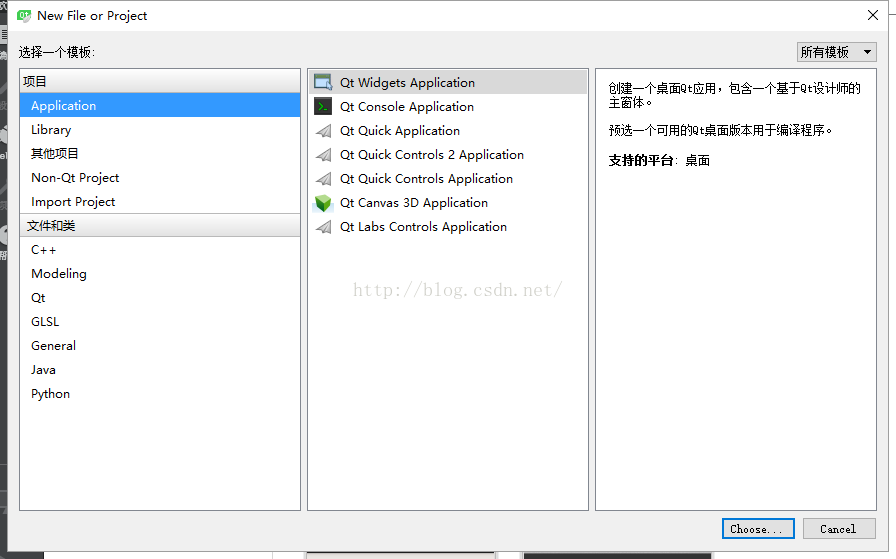Select the Import Project category
896x559 pixels.
pyautogui.click(x=160, y=202)
